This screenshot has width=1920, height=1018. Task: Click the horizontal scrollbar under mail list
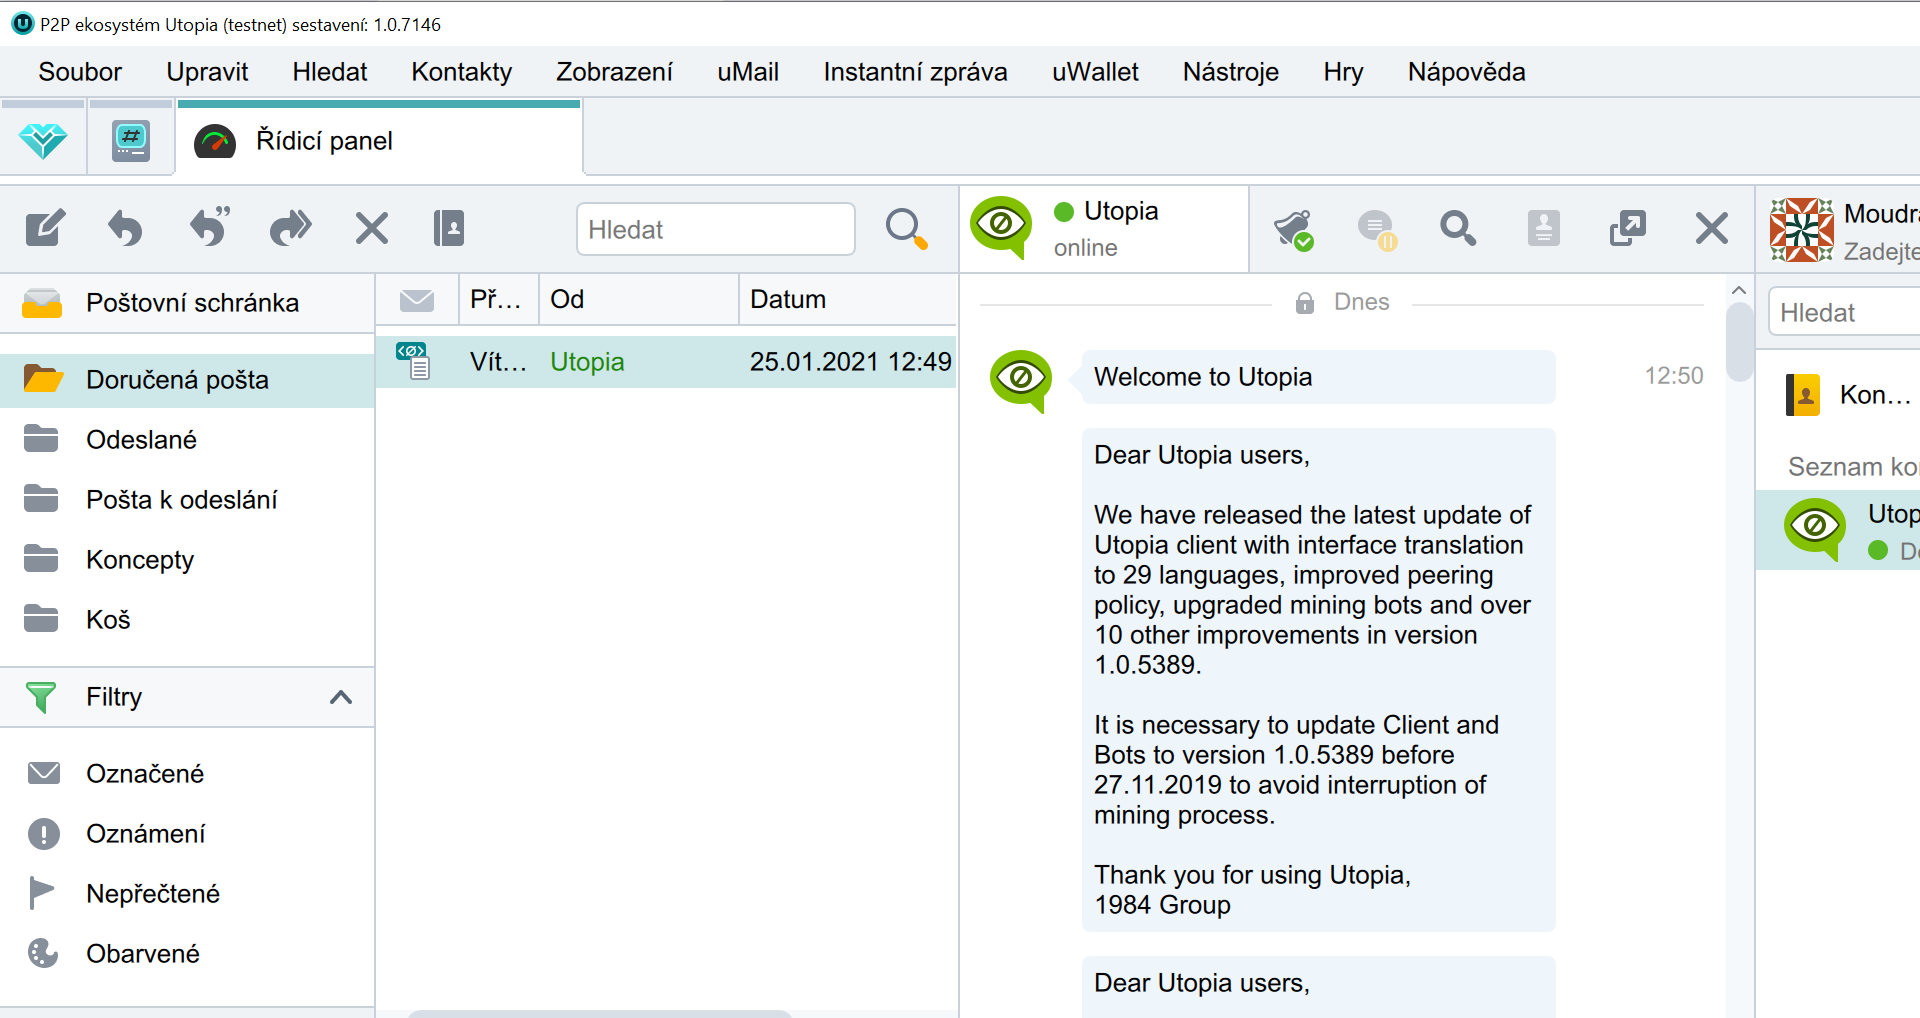[x=600, y=1013]
